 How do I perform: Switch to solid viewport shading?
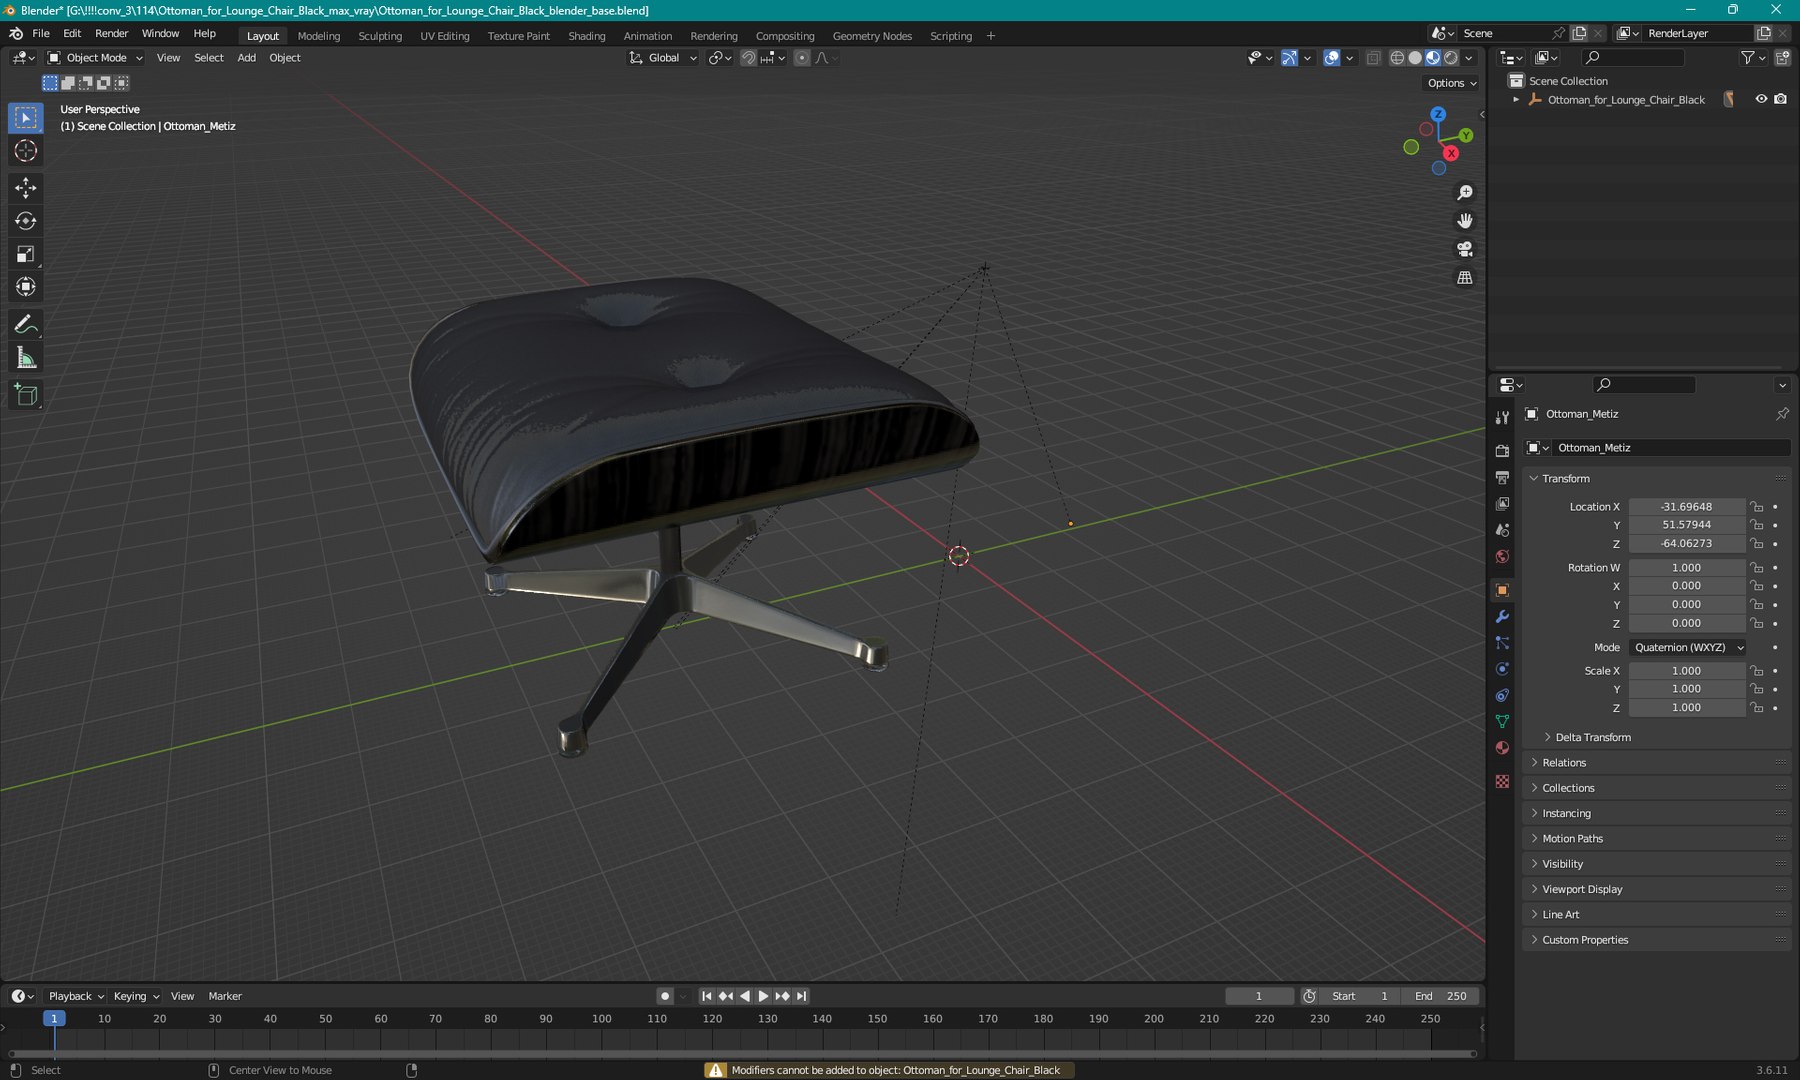pos(1415,58)
